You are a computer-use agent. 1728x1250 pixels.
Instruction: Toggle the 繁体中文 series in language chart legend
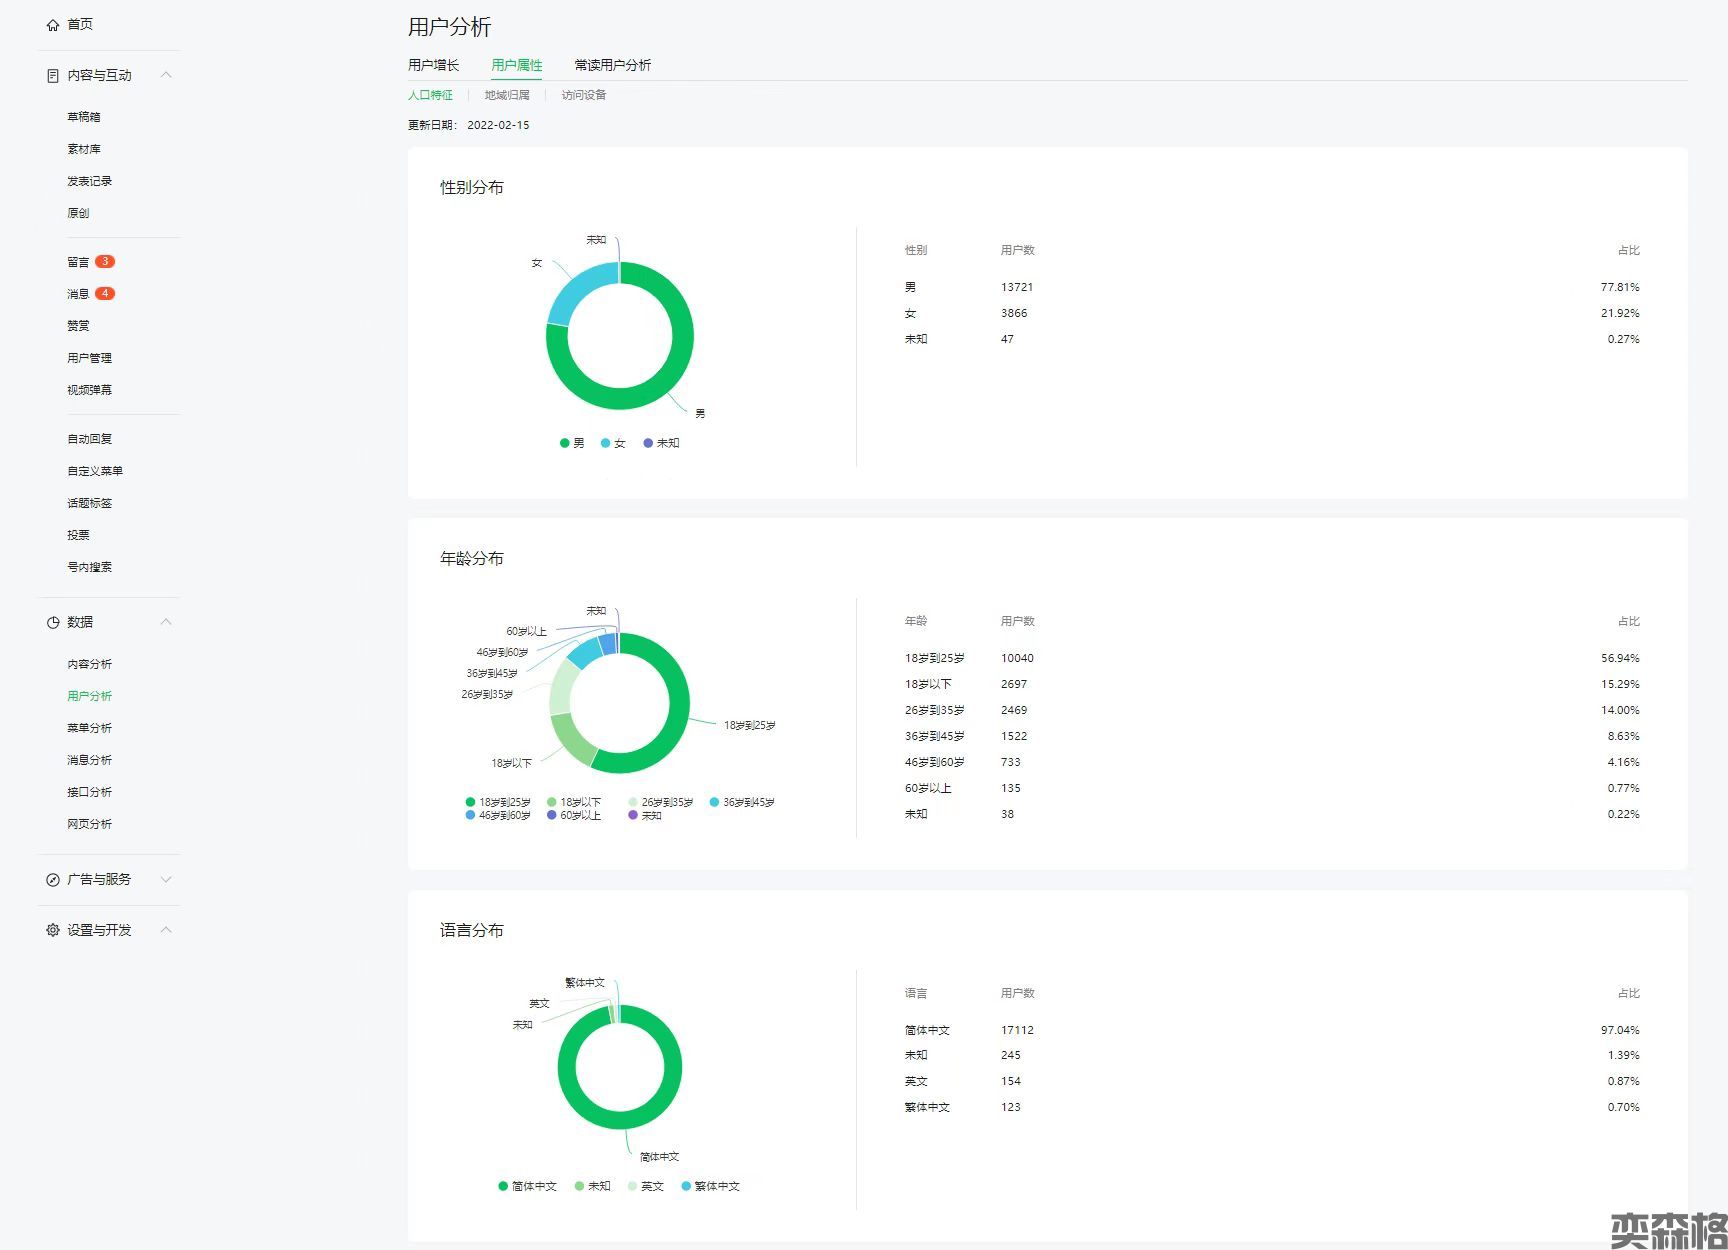tap(710, 1186)
